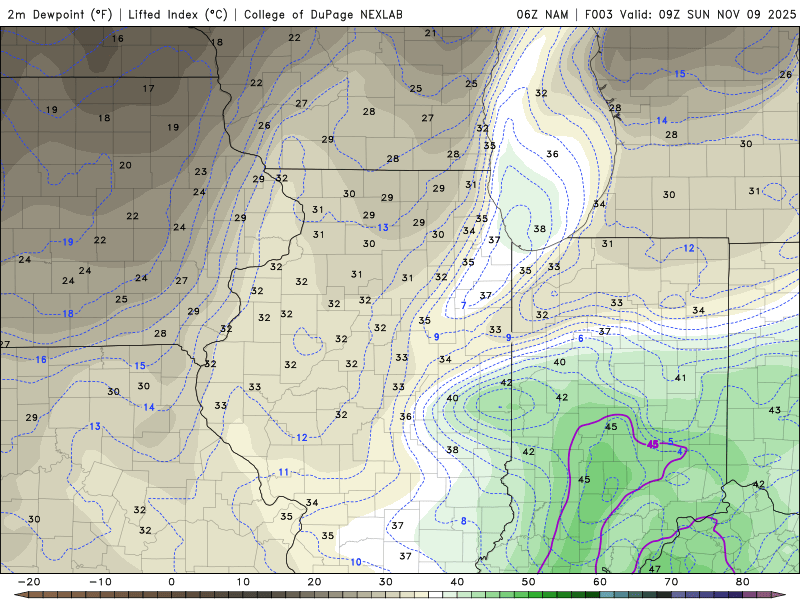
Task: Click the blue '11' lifted index contour label
Action: coord(284,472)
